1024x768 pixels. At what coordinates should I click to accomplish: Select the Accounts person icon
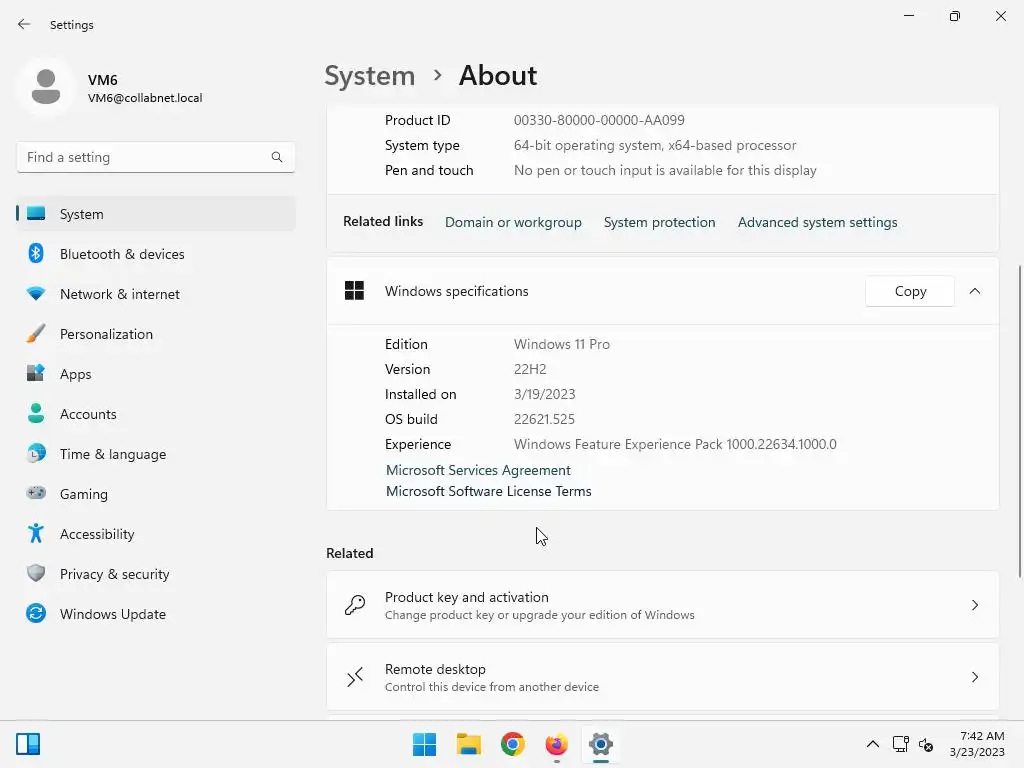(x=36, y=413)
